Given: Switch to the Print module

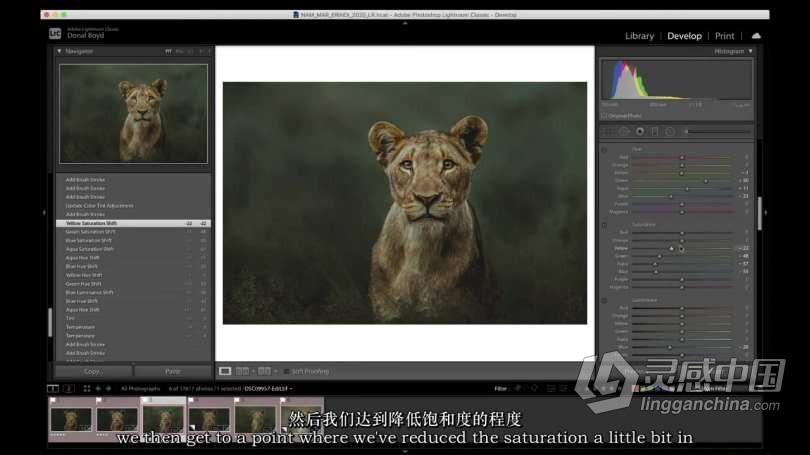Looking at the screenshot, I should (x=724, y=36).
